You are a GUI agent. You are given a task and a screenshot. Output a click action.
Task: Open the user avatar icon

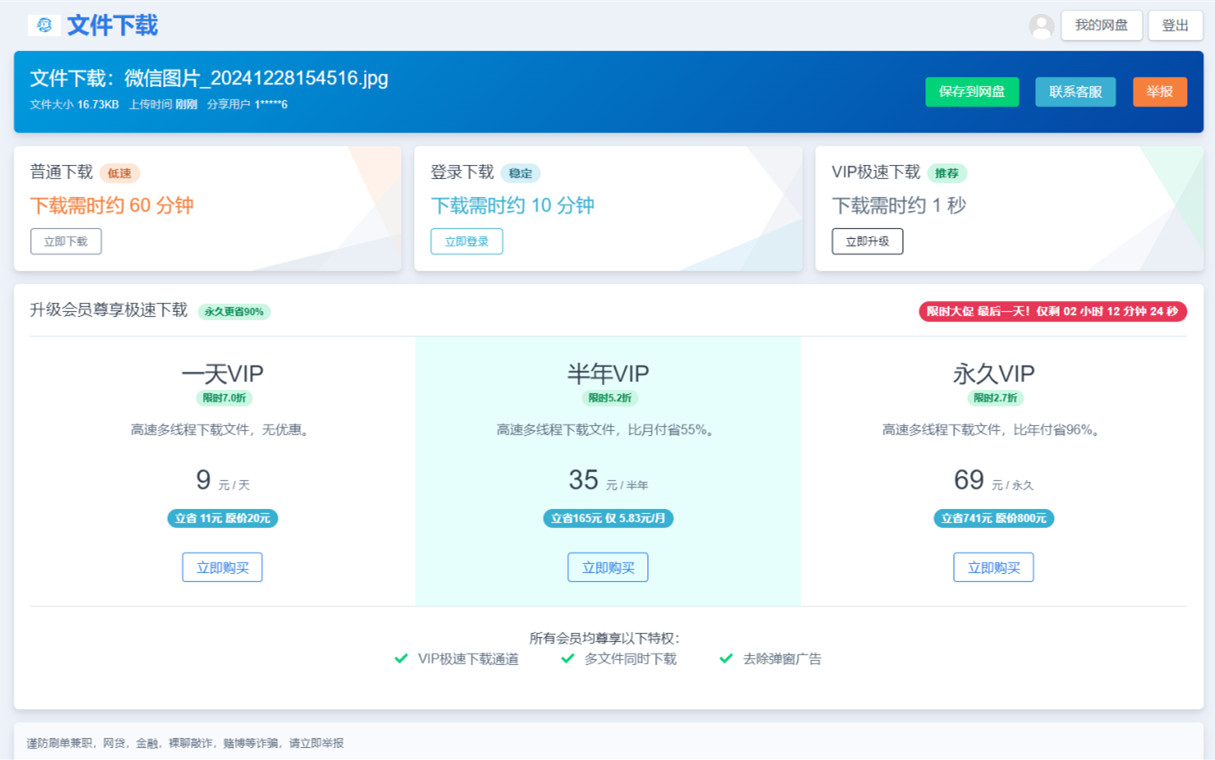click(1041, 26)
